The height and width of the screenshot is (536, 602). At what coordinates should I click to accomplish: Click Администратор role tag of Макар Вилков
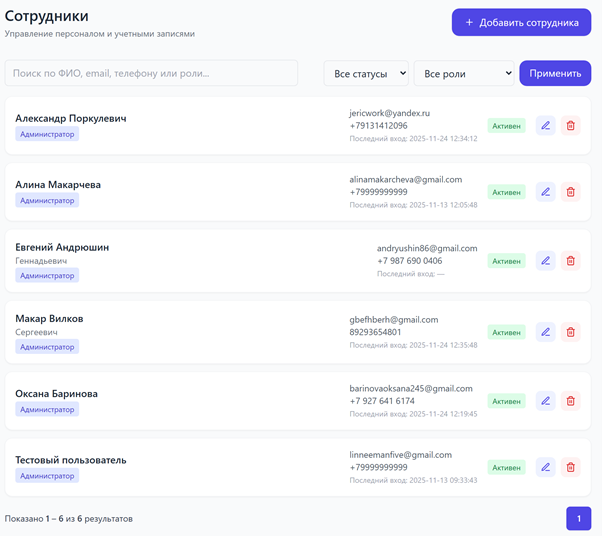tap(47, 347)
